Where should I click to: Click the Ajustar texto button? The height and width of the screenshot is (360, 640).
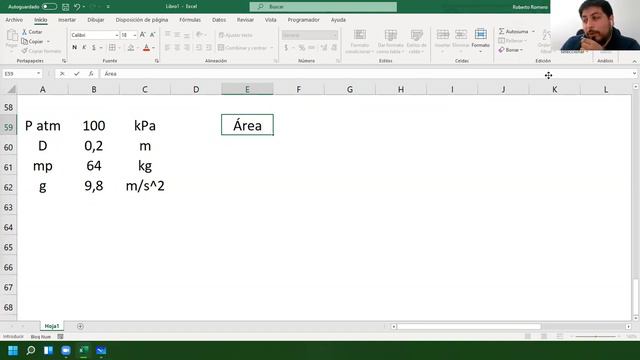[236, 35]
